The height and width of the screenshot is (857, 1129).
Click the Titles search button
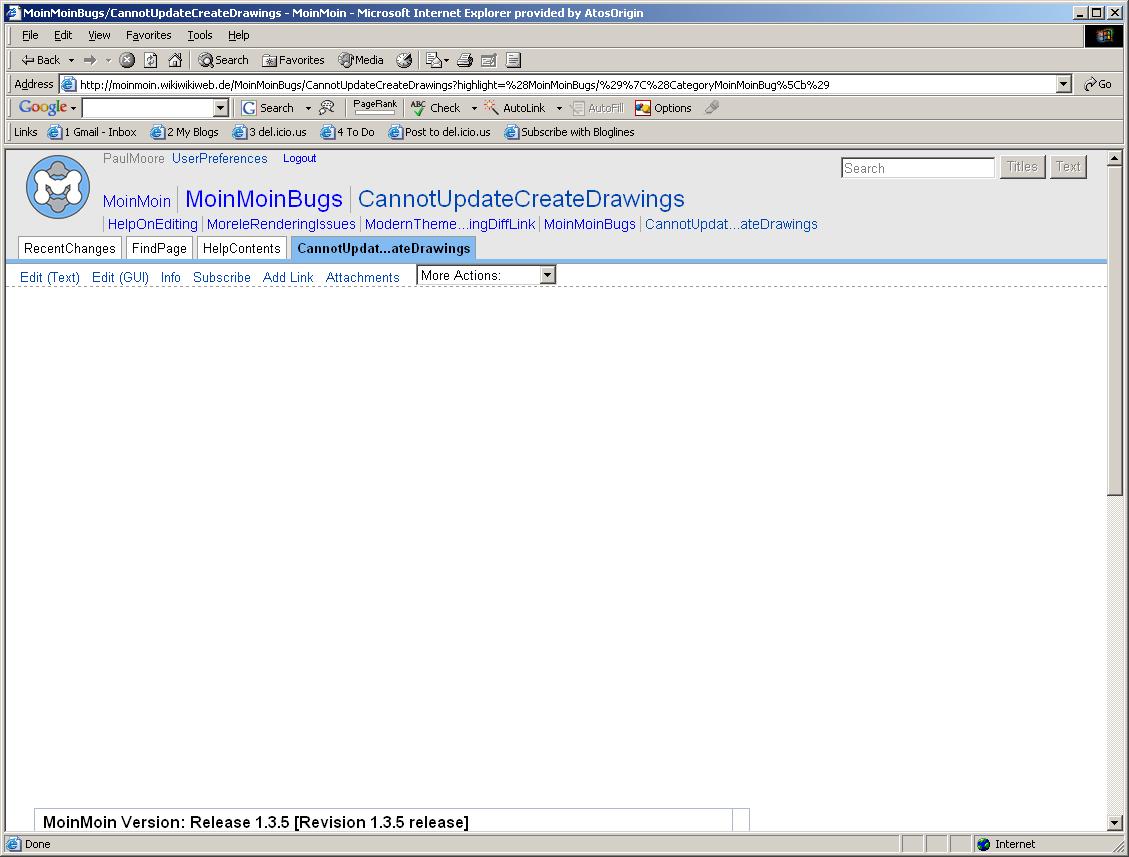click(1022, 167)
